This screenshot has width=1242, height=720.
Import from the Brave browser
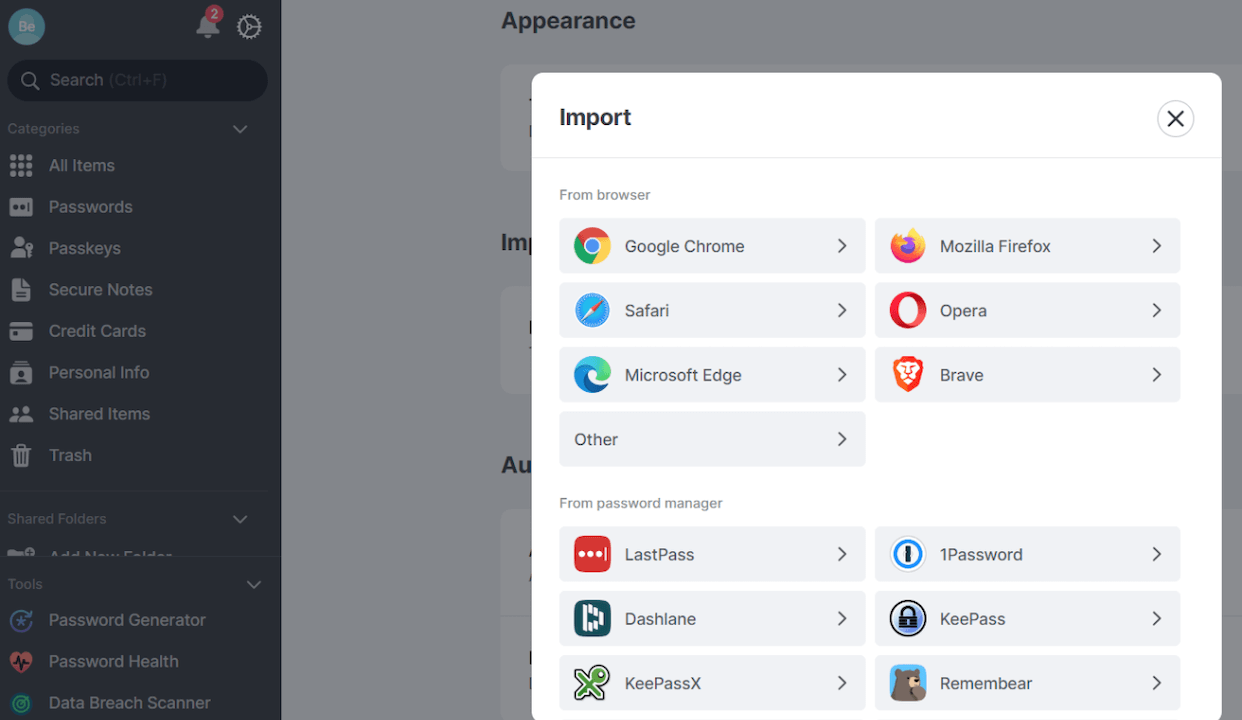click(x=1027, y=374)
